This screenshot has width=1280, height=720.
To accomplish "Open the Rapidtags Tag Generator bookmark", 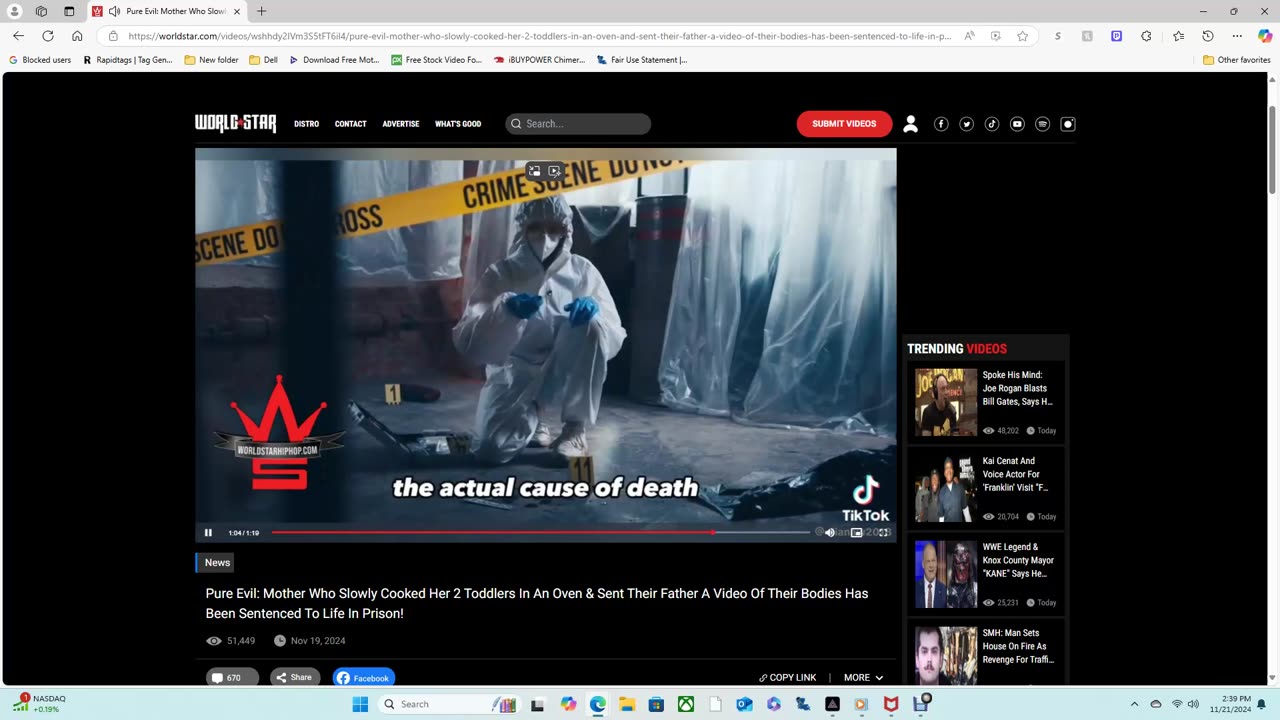I will tap(128, 60).
